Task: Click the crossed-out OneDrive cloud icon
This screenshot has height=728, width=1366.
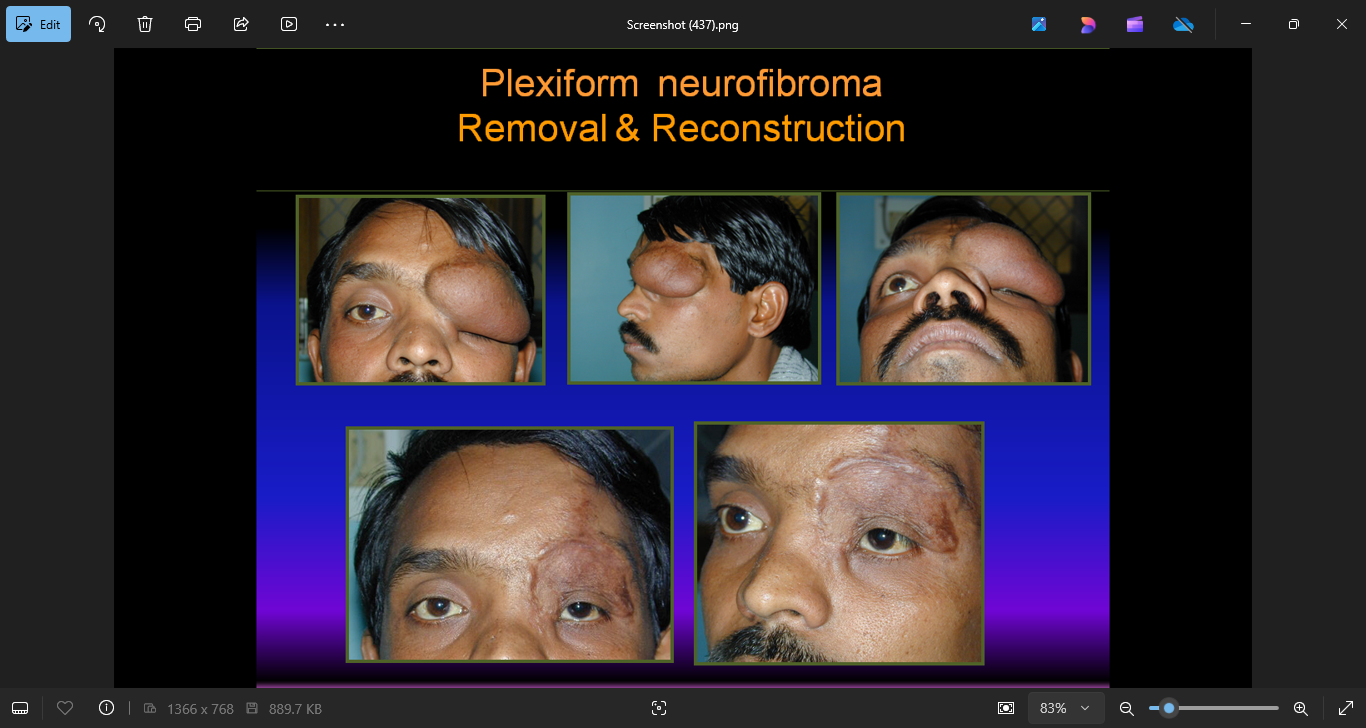Action: (x=1183, y=24)
